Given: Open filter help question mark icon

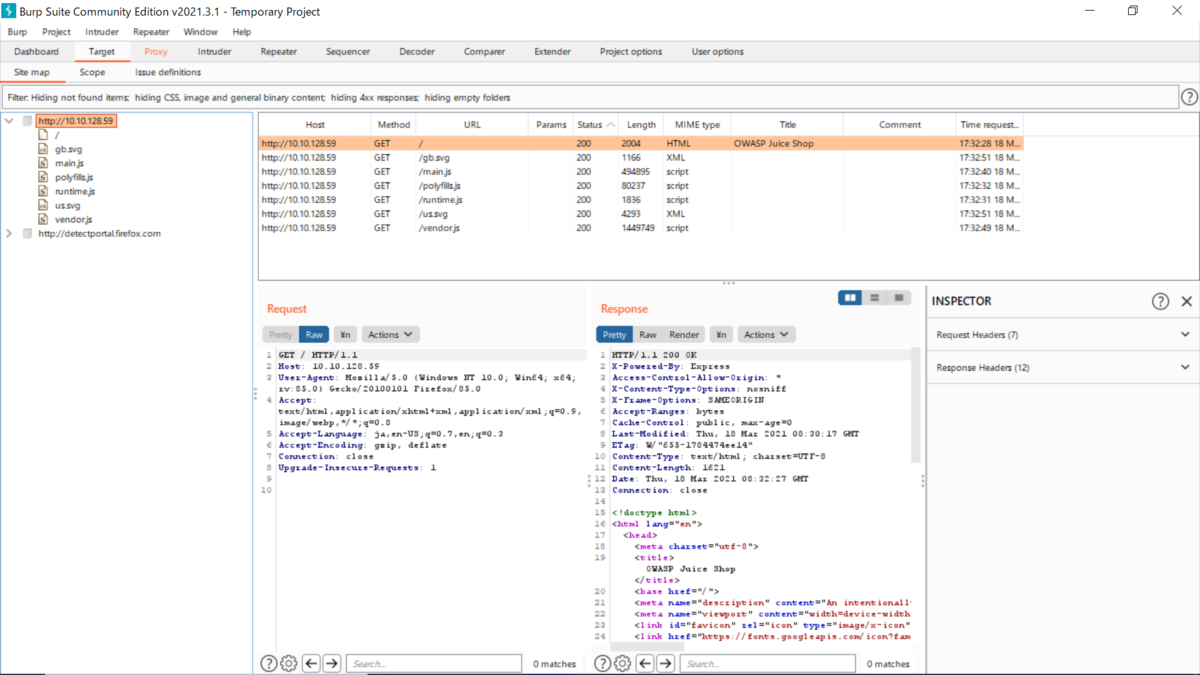Looking at the screenshot, I should pyautogui.click(x=1189, y=97).
